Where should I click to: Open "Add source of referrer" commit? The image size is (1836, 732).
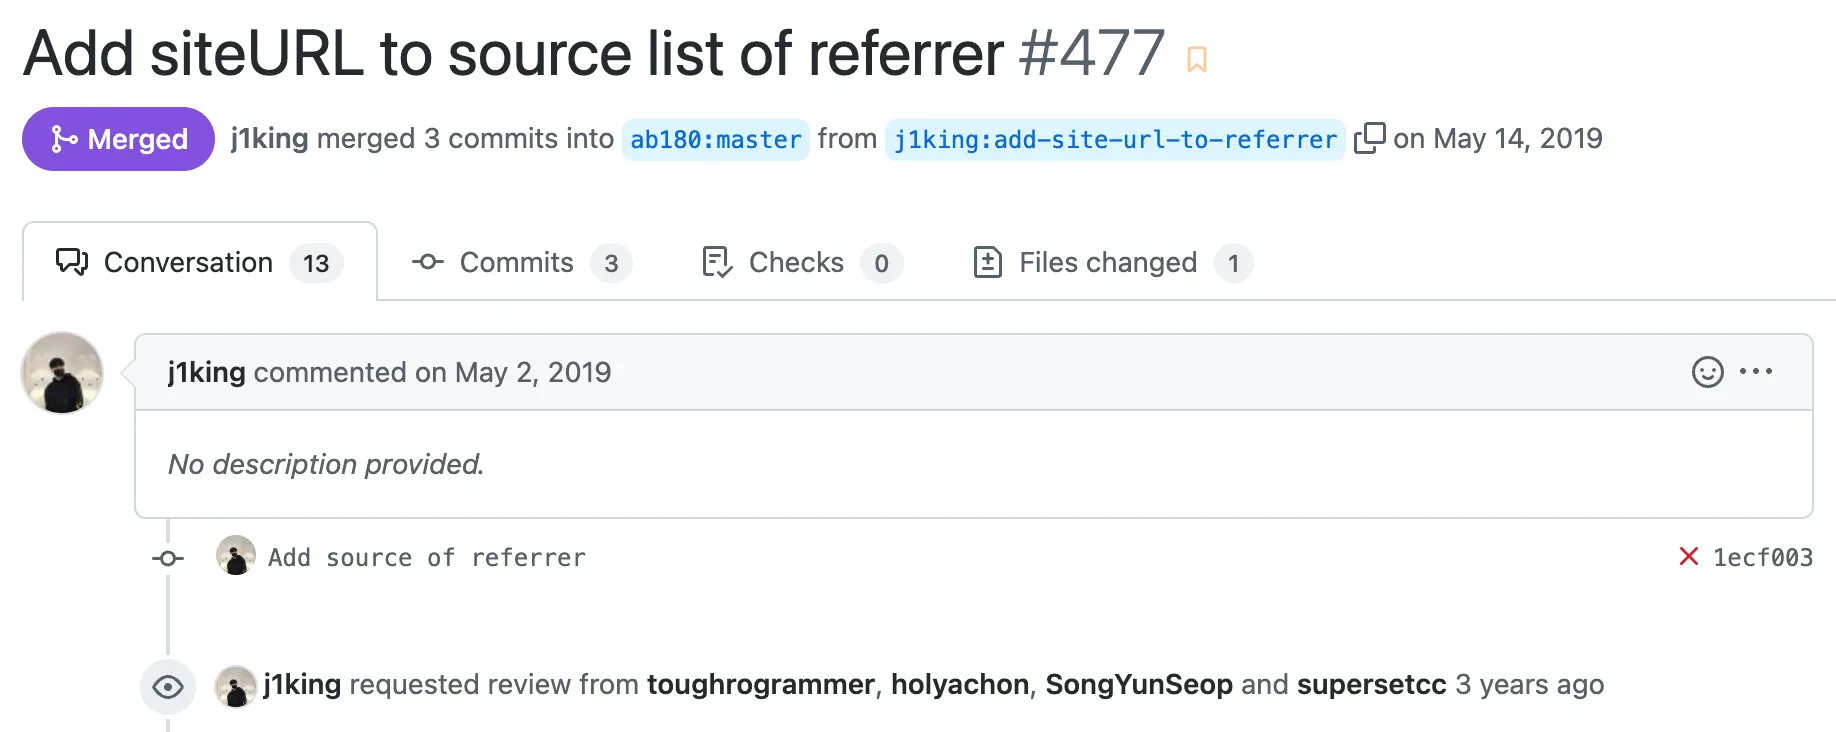pos(426,558)
